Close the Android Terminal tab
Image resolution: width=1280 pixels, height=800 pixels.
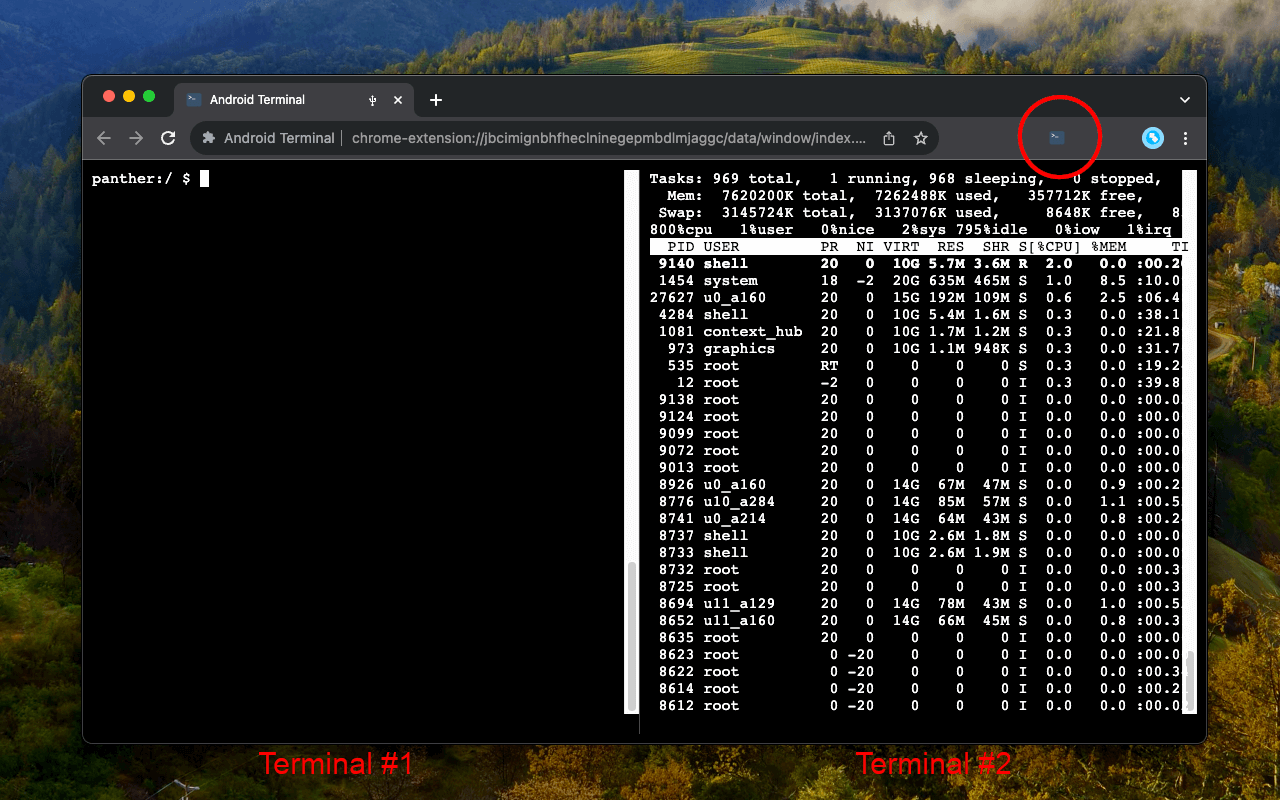tap(398, 100)
